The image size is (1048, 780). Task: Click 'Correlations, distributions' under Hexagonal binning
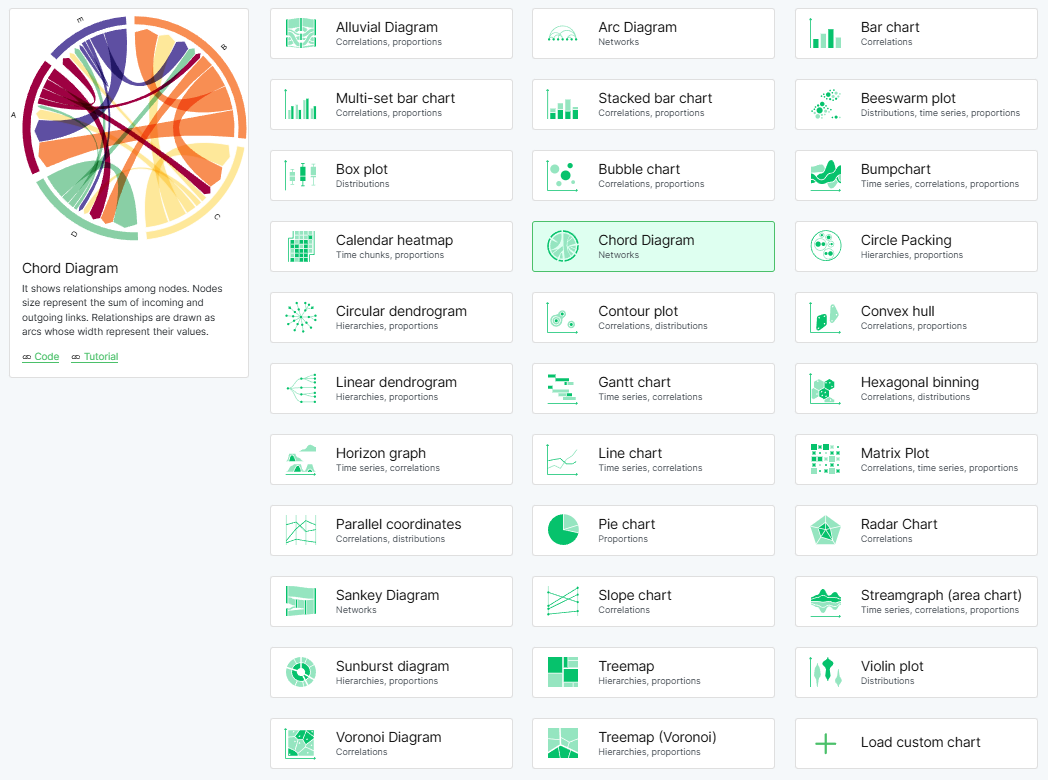[915, 397]
